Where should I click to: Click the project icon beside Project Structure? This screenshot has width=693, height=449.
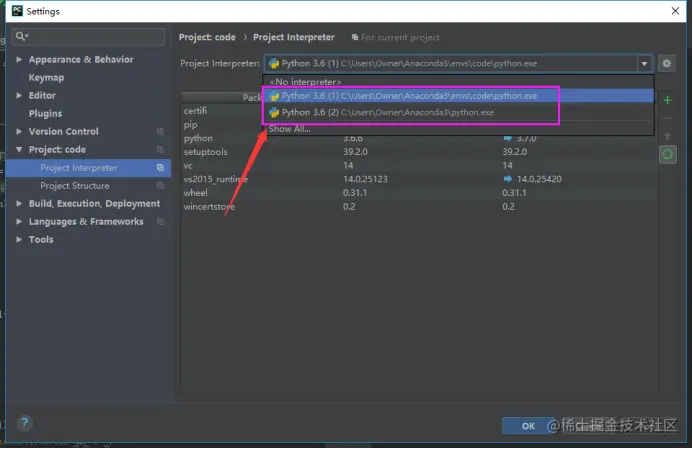pos(160,186)
